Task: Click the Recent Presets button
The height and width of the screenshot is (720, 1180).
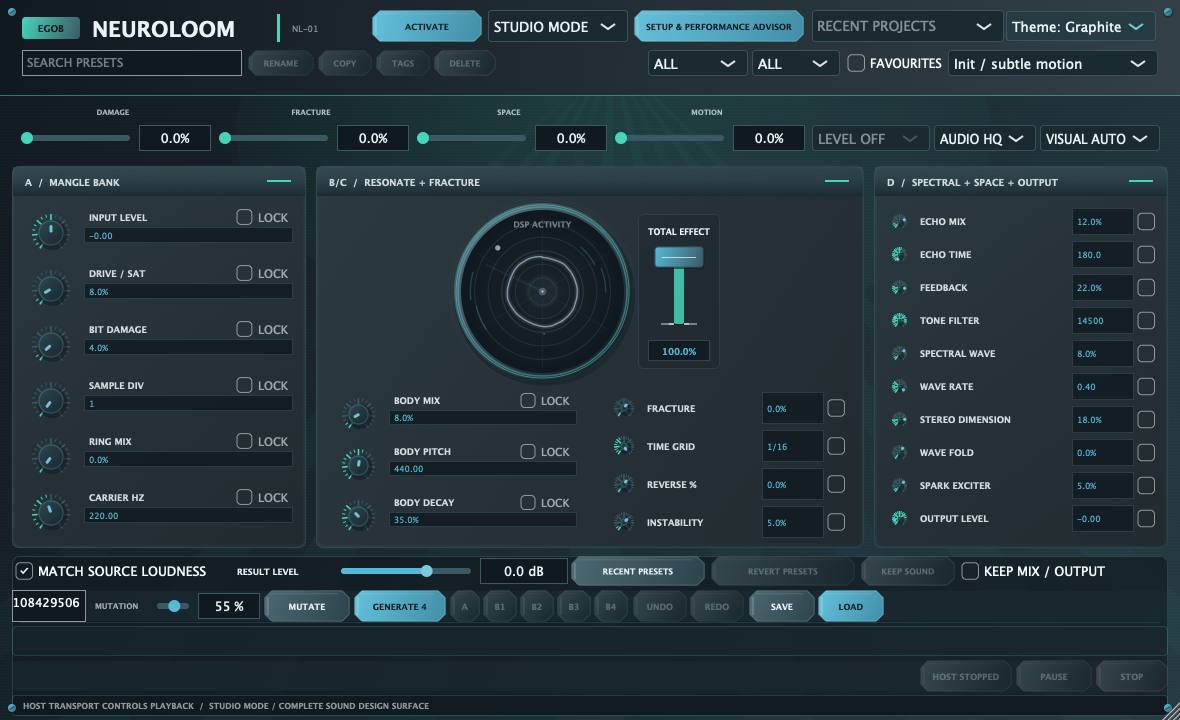Action: [x=637, y=571]
